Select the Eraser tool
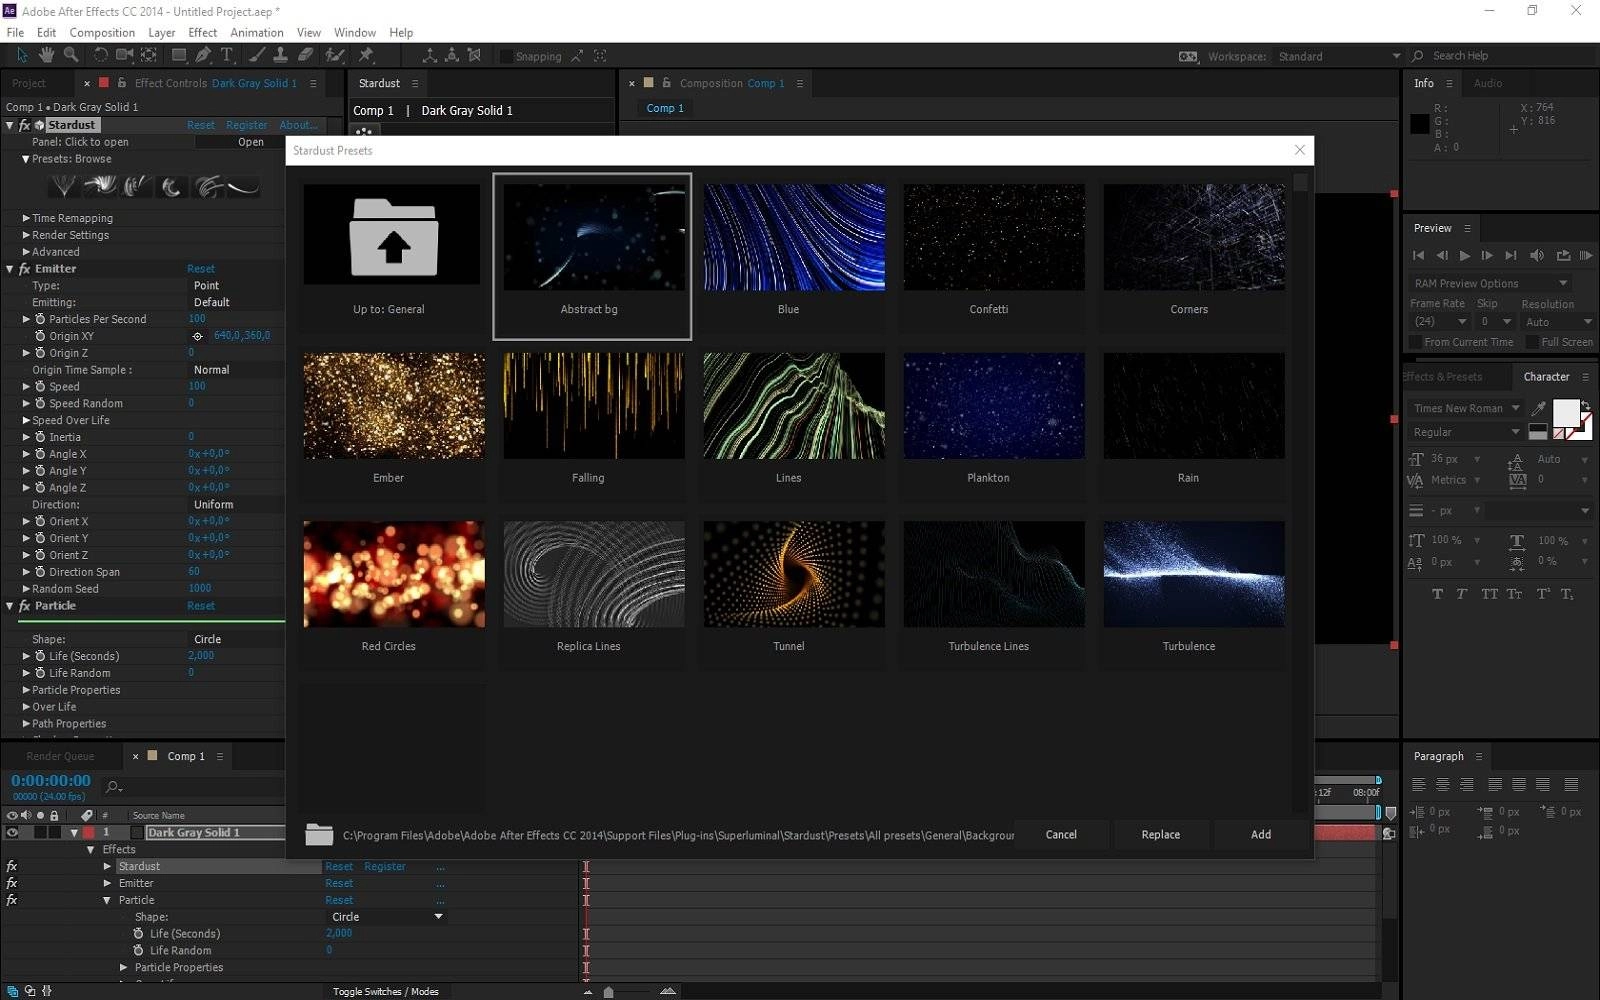1600x1000 pixels. [306, 55]
